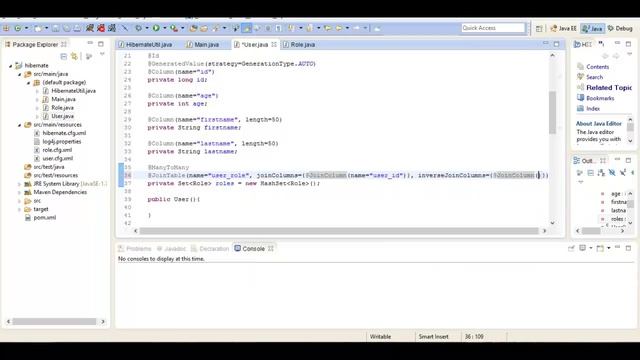Switch to Main.java editor tab

[203, 44]
